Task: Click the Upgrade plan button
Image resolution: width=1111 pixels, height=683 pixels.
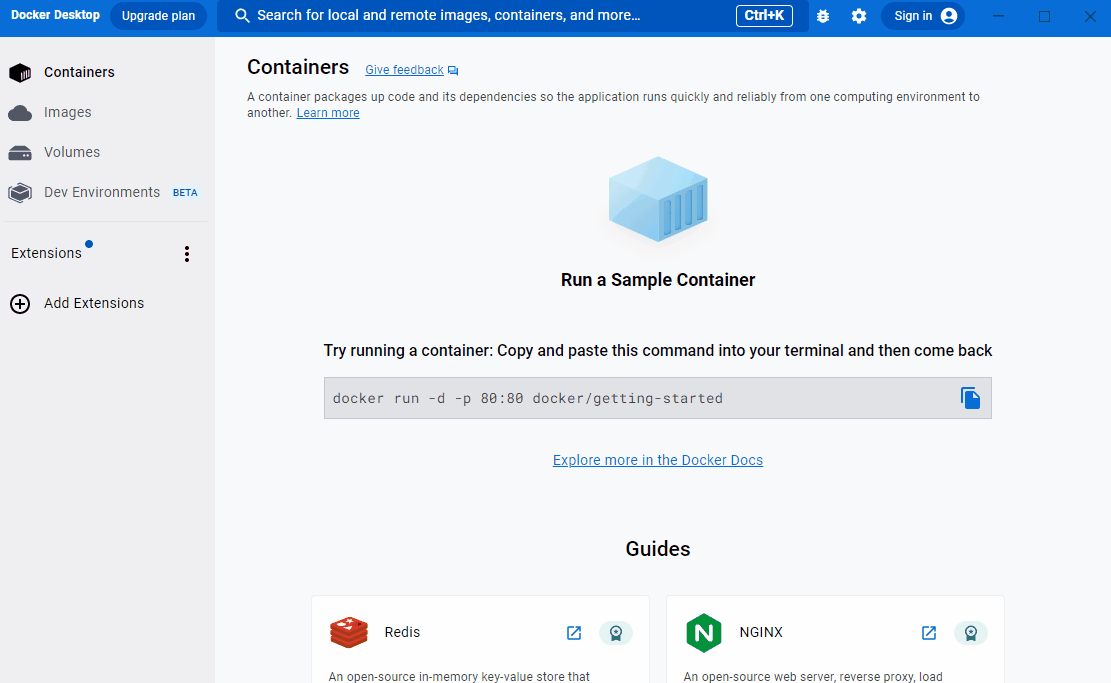Action: tap(158, 16)
